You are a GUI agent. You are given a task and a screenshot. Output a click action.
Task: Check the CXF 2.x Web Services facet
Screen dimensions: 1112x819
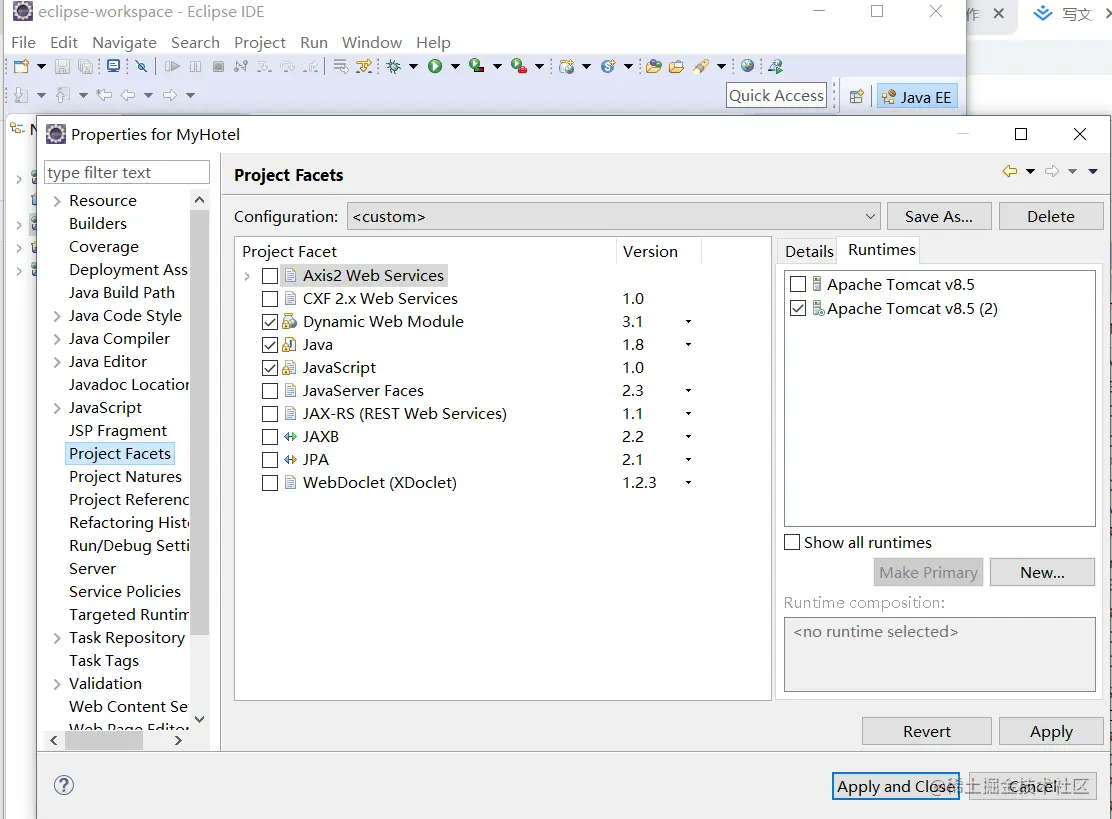pos(269,299)
